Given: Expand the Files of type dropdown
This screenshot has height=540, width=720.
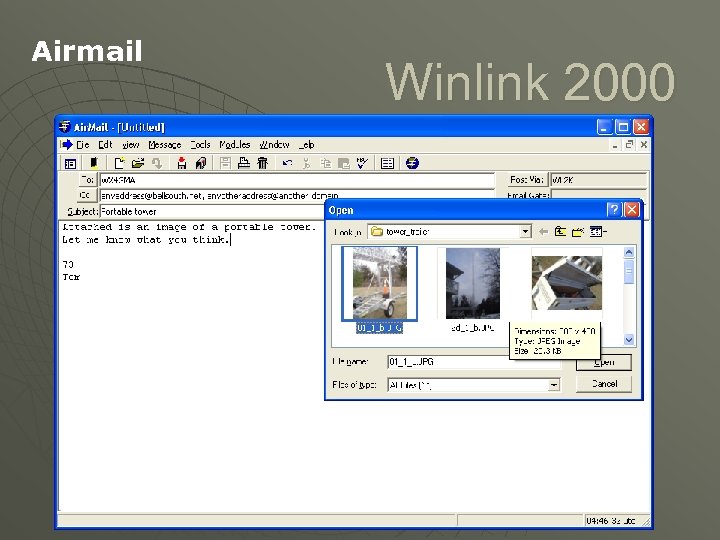Looking at the screenshot, I should 554,385.
